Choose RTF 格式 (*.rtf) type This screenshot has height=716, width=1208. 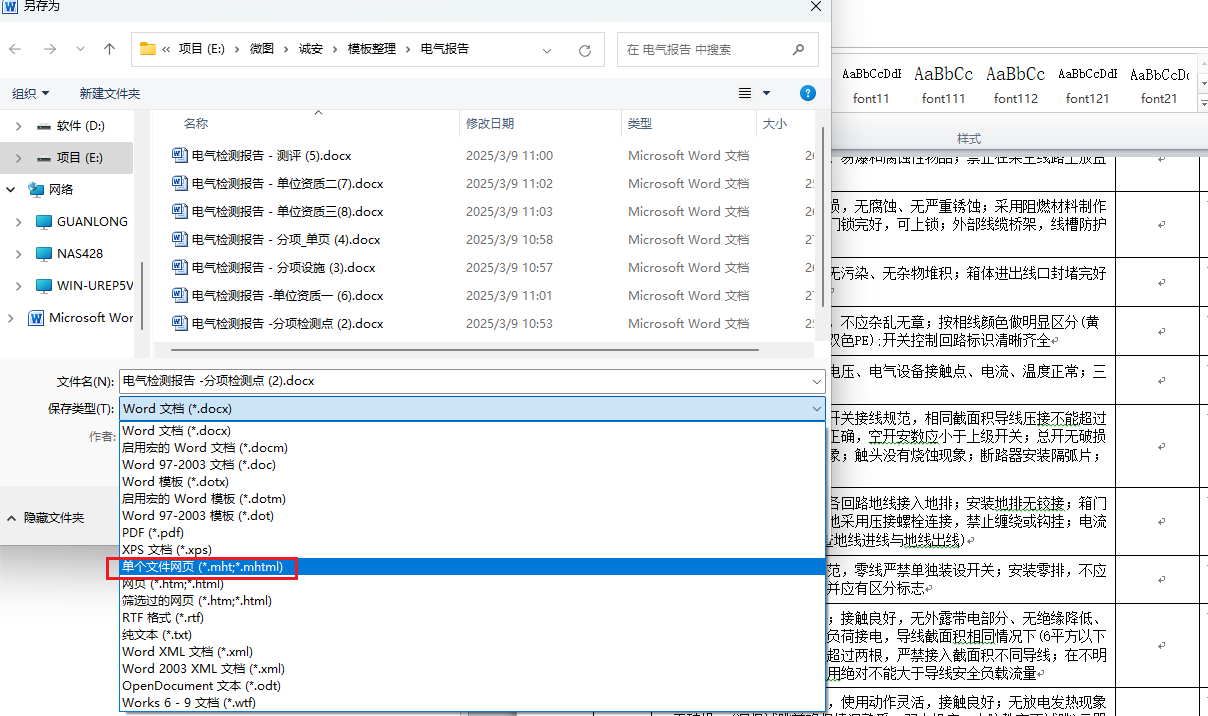472,617
